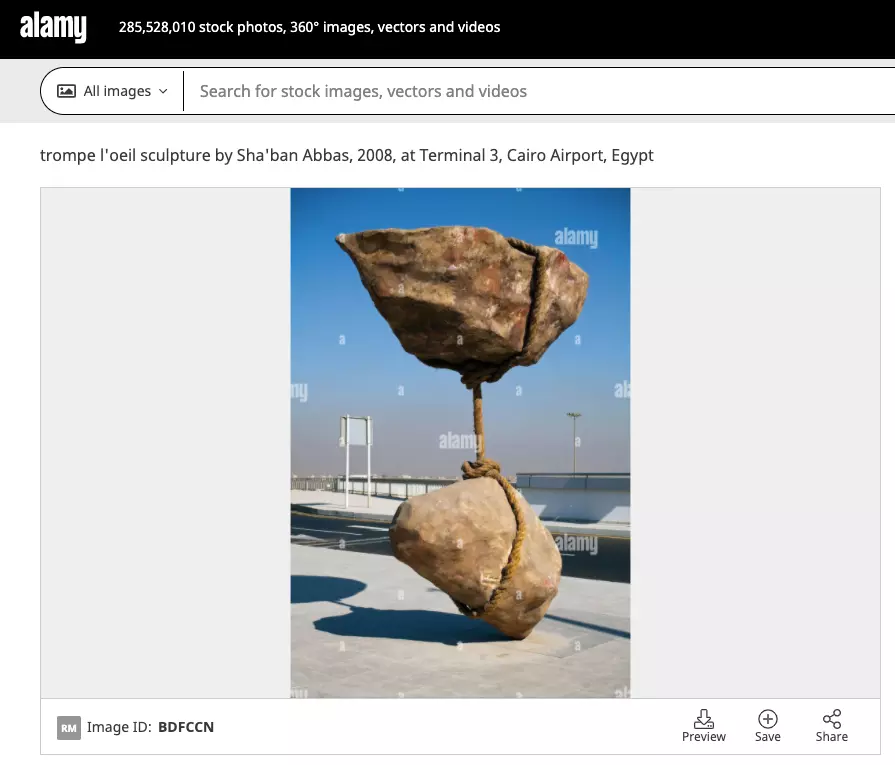Save the image with plus icon
Image resolution: width=895 pixels, height=765 pixels.
tap(767, 719)
